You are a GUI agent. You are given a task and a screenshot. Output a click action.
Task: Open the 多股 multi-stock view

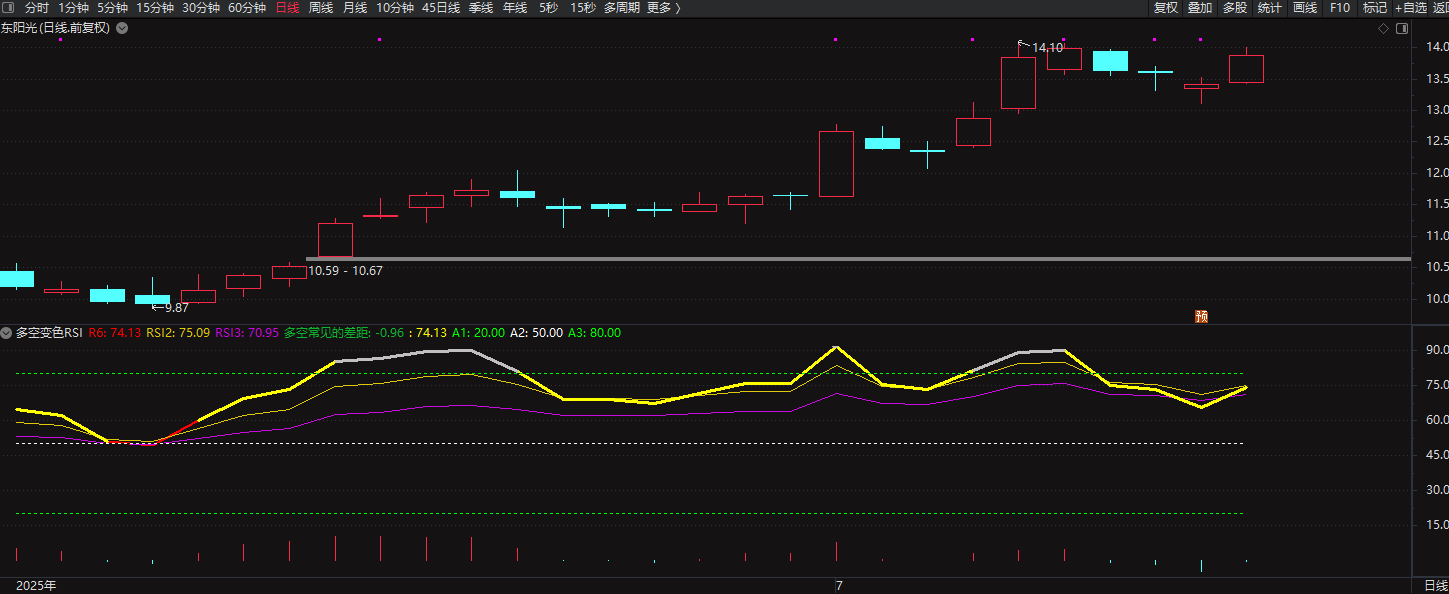pos(1235,8)
